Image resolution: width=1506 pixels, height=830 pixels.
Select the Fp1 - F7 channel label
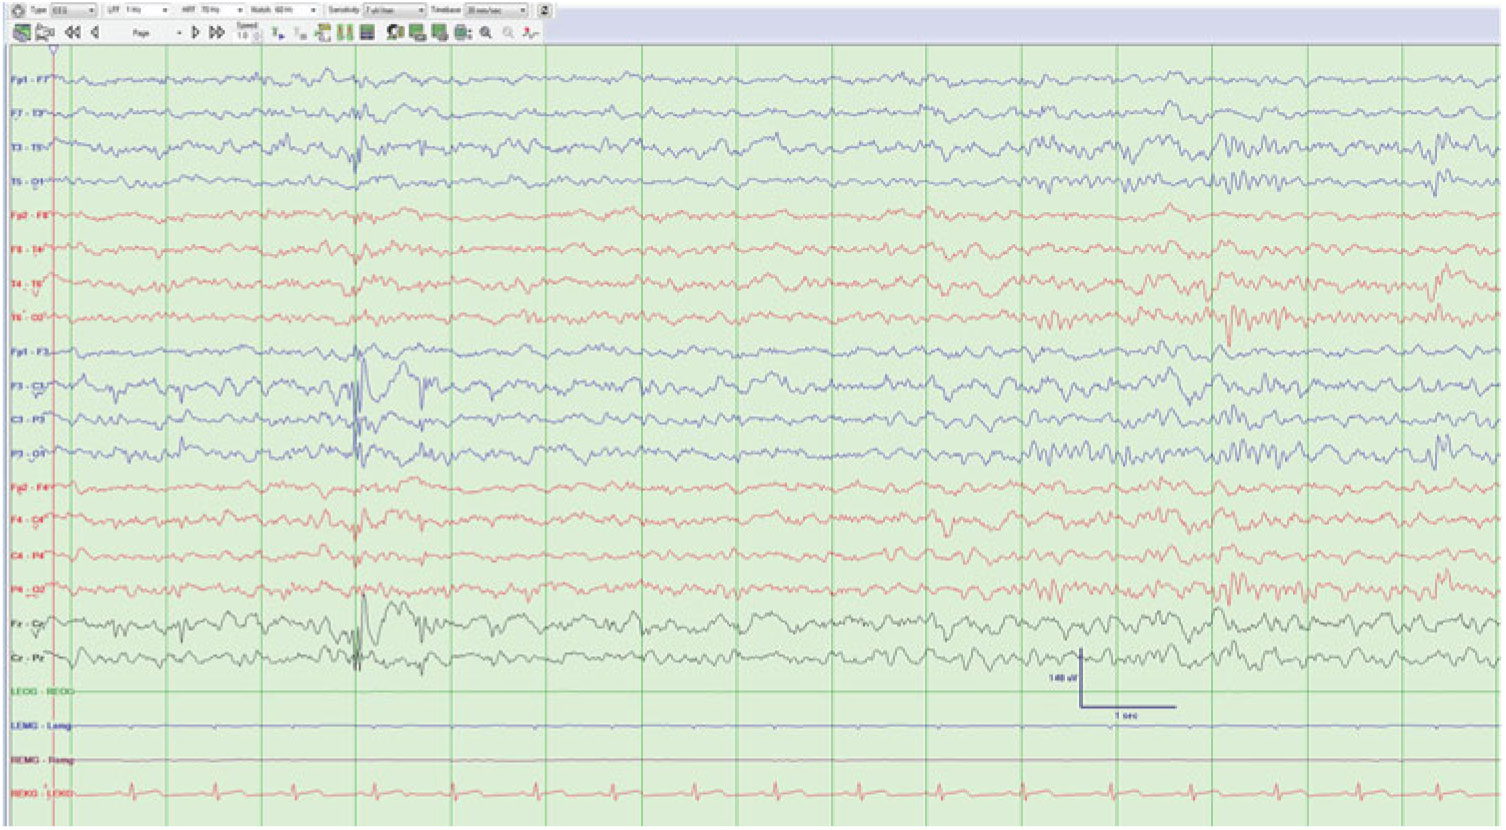pyautogui.click(x=29, y=79)
